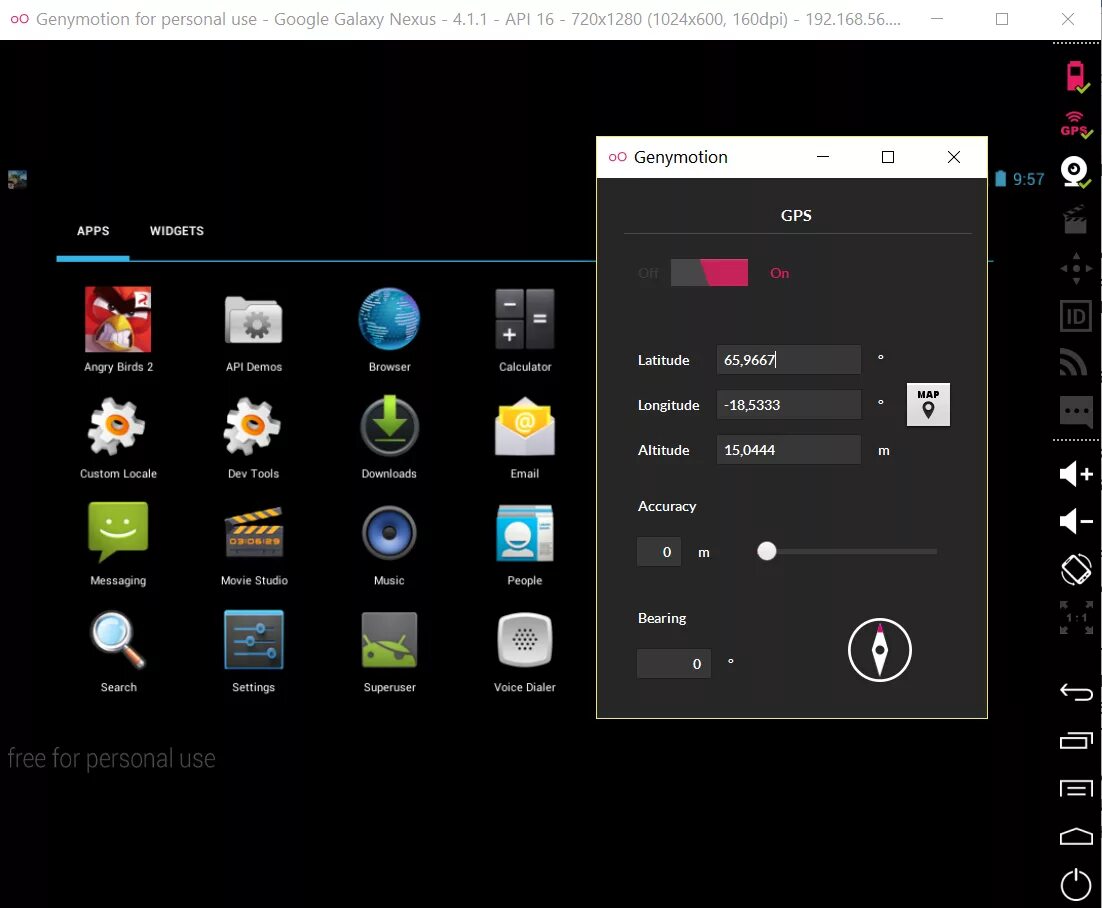Click the 9:57 status bar clock
The image size is (1102, 908).
point(1028,179)
